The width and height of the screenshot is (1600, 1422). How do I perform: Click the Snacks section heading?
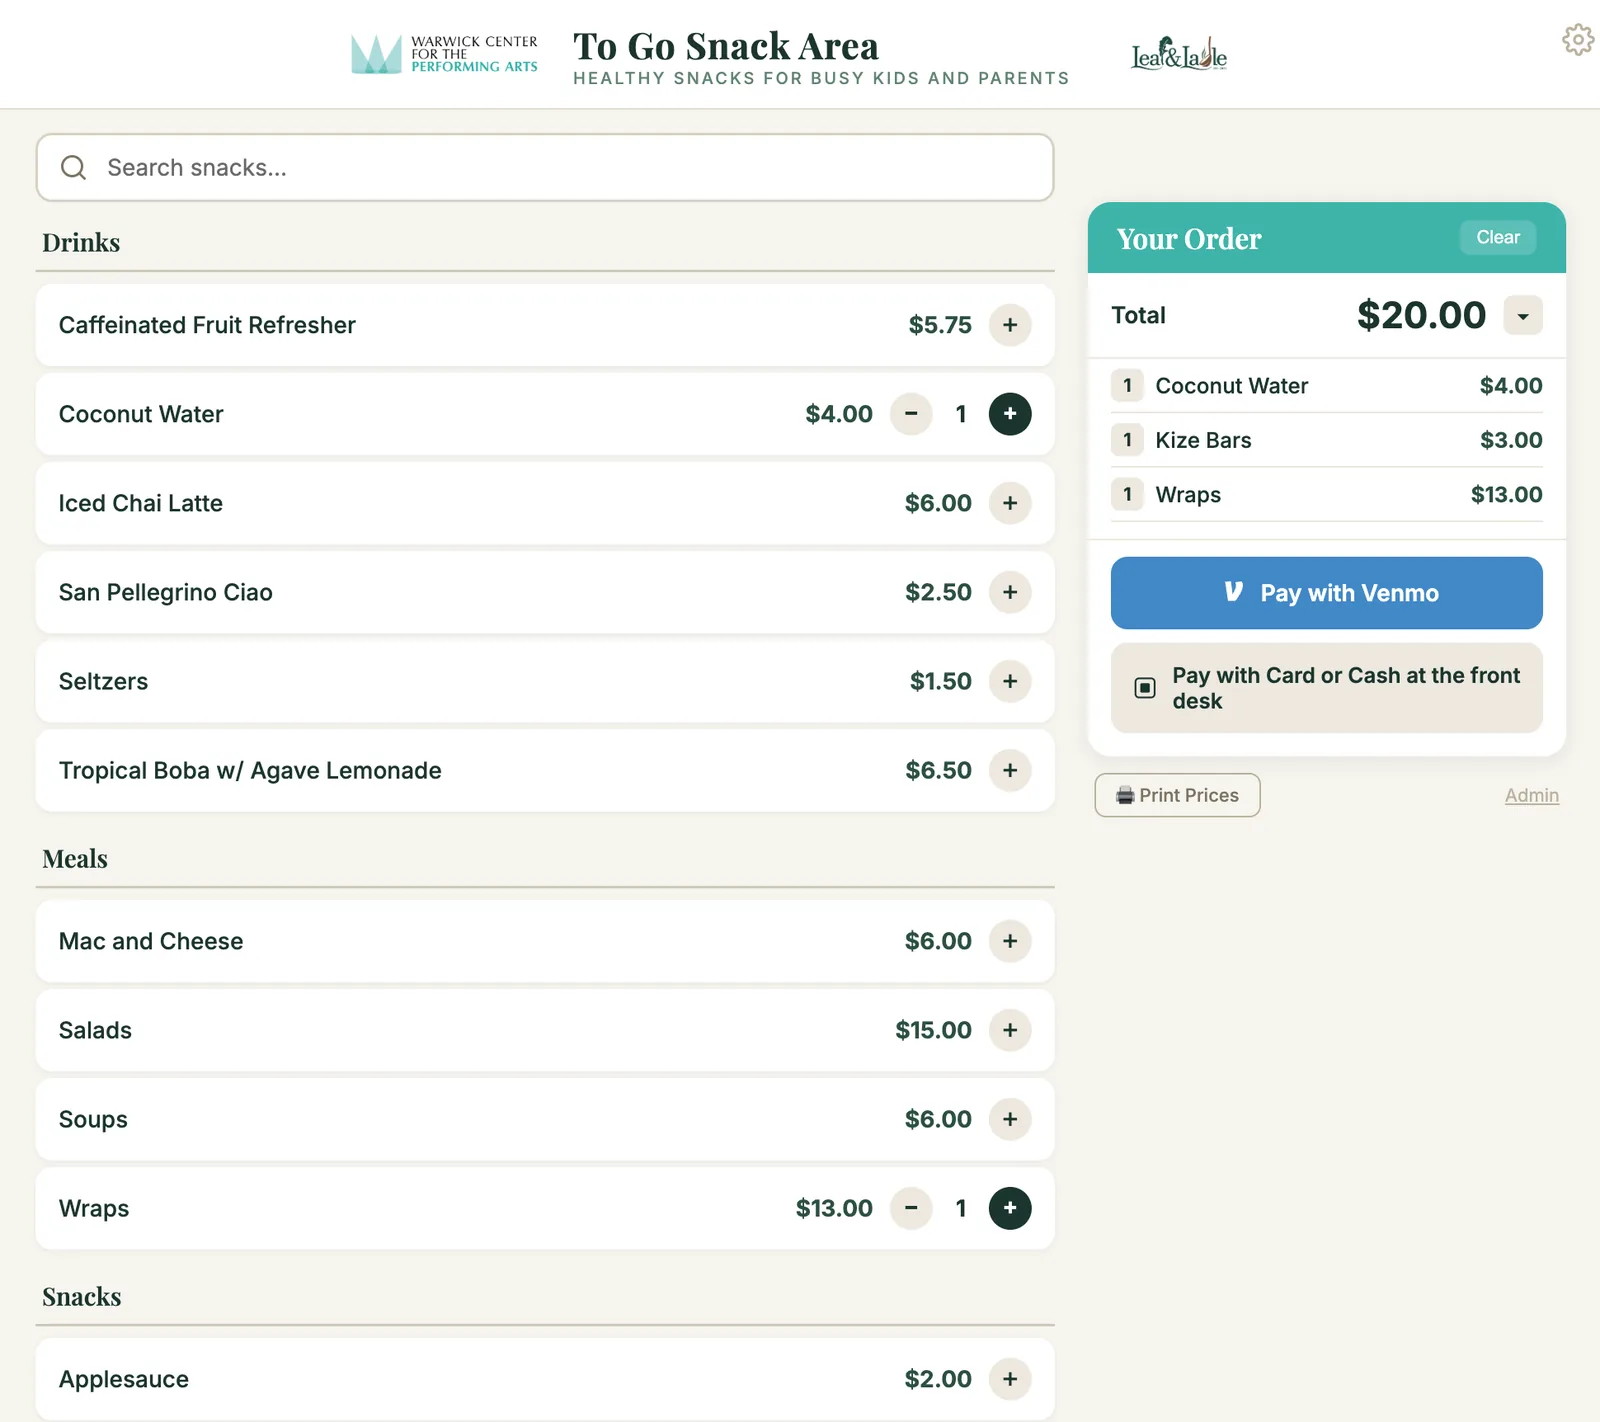[81, 1297]
